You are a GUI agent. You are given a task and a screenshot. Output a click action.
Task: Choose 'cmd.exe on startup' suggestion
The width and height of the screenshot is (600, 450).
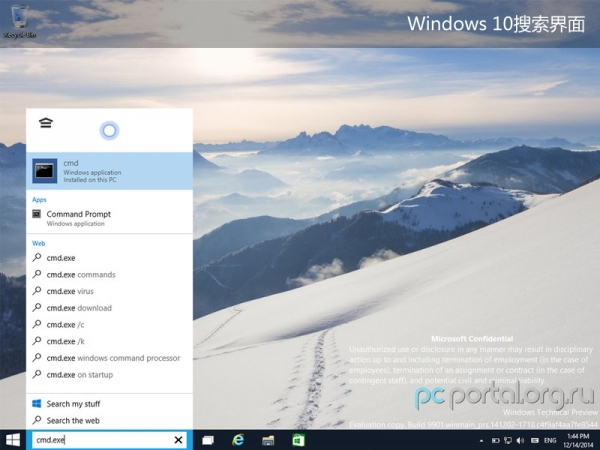[x=109, y=375]
